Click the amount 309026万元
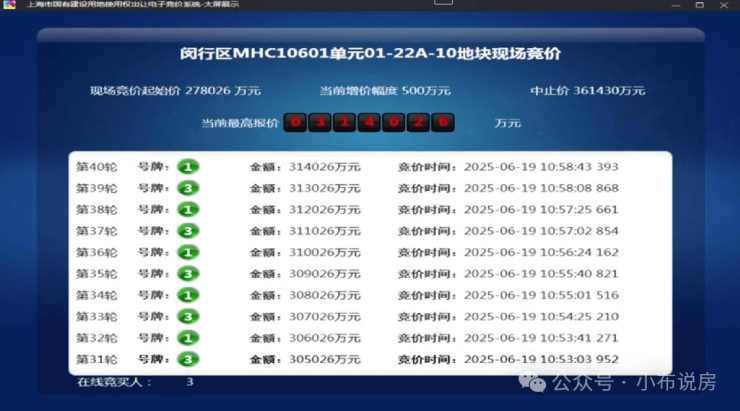Image resolution: width=740 pixels, height=411 pixels. (x=325, y=274)
